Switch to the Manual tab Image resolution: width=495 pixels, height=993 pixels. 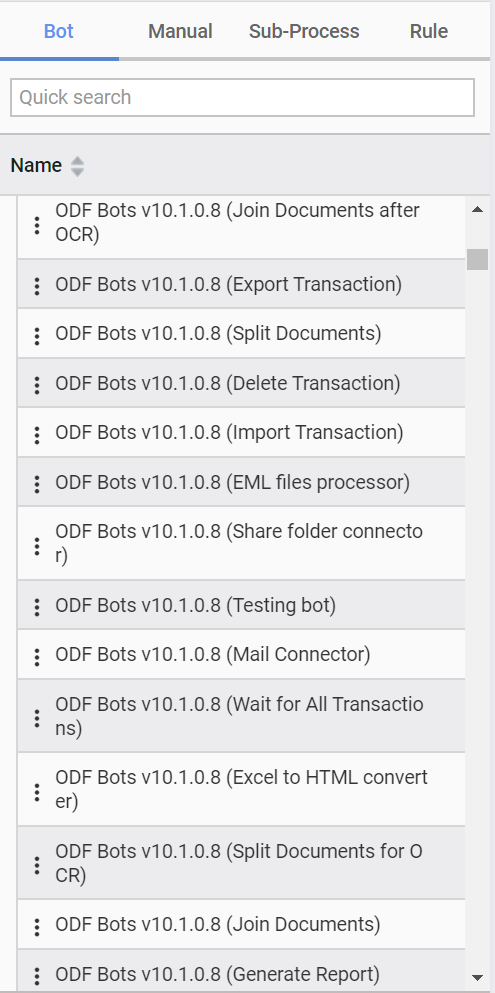[180, 31]
